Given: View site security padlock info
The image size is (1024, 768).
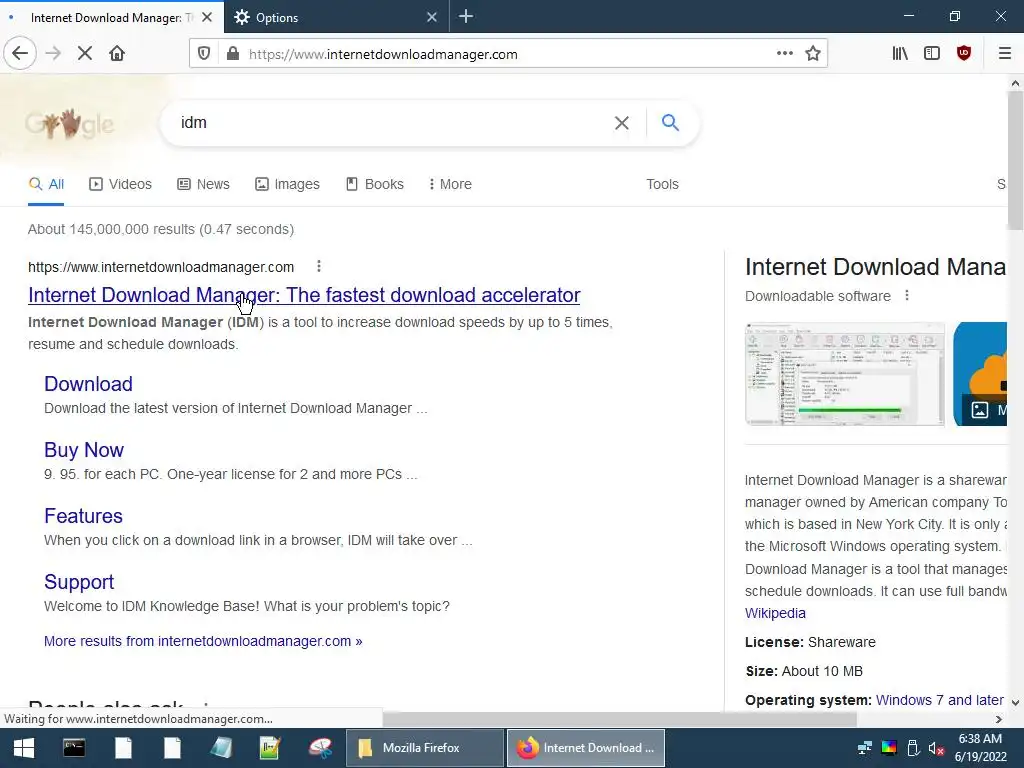Looking at the screenshot, I should click(x=232, y=54).
